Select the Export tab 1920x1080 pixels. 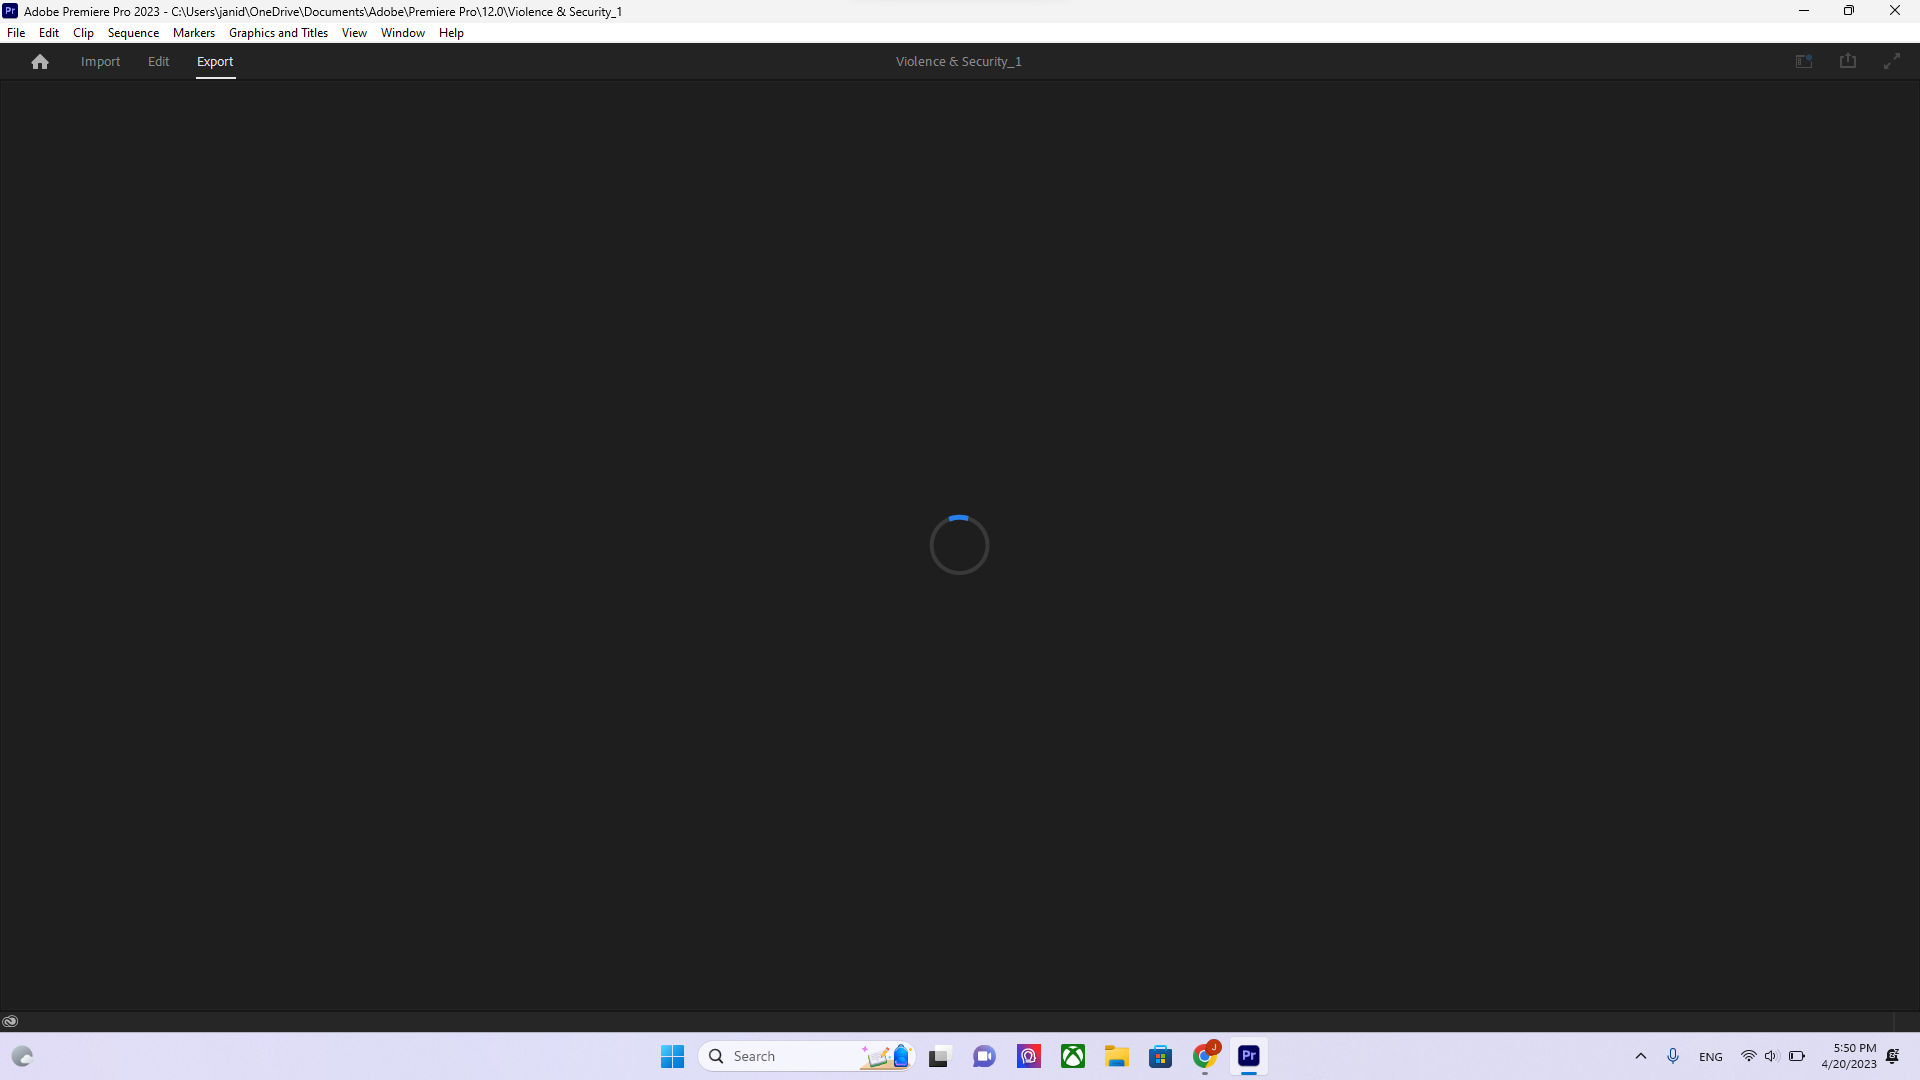pyautogui.click(x=215, y=62)
